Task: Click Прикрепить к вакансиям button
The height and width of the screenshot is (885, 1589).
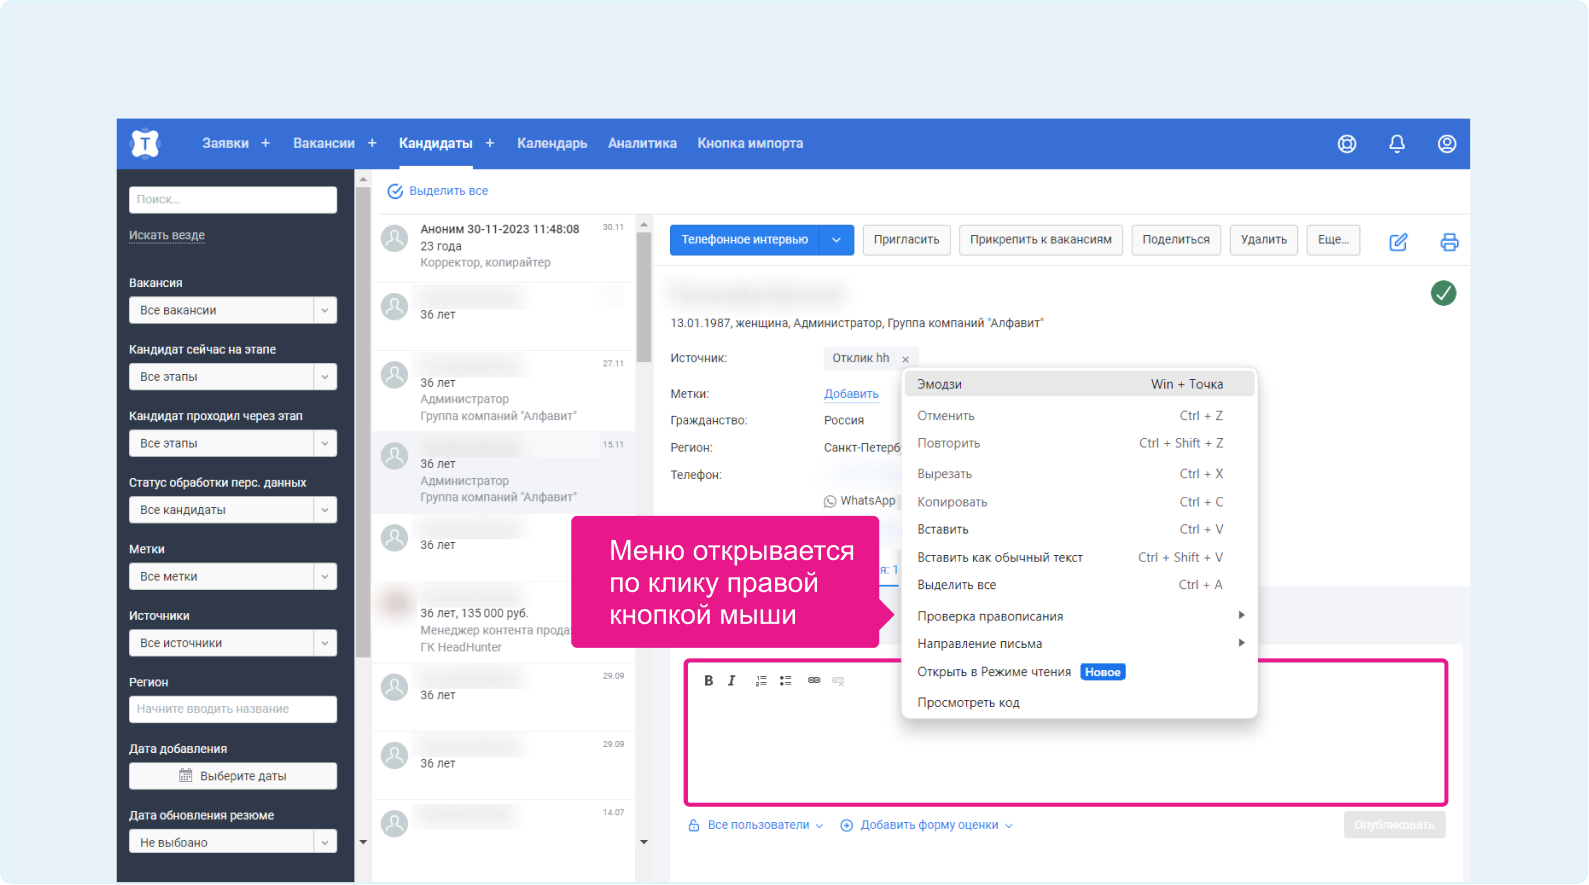Action: [x=1041, y=240]
